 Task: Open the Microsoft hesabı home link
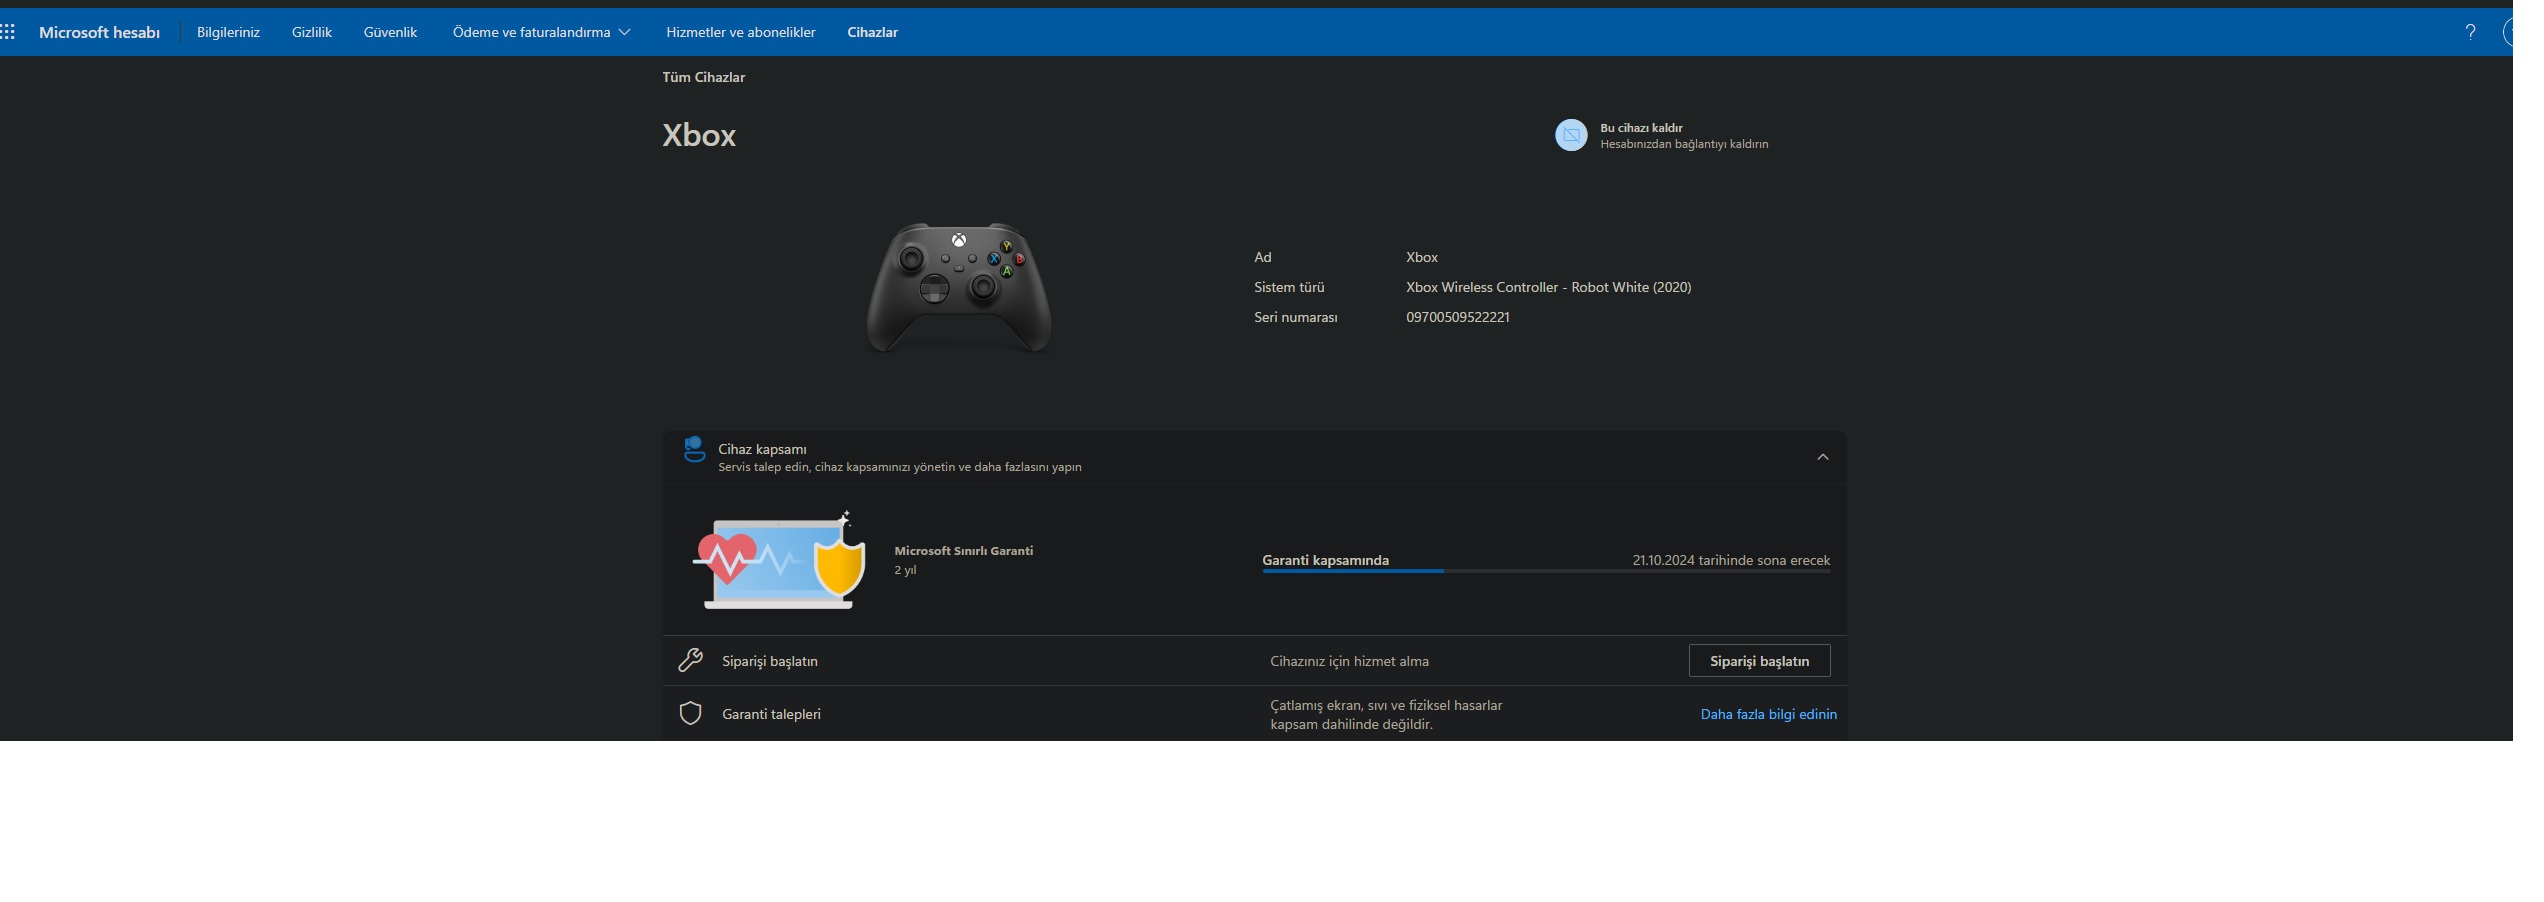[x=99, y=32]
